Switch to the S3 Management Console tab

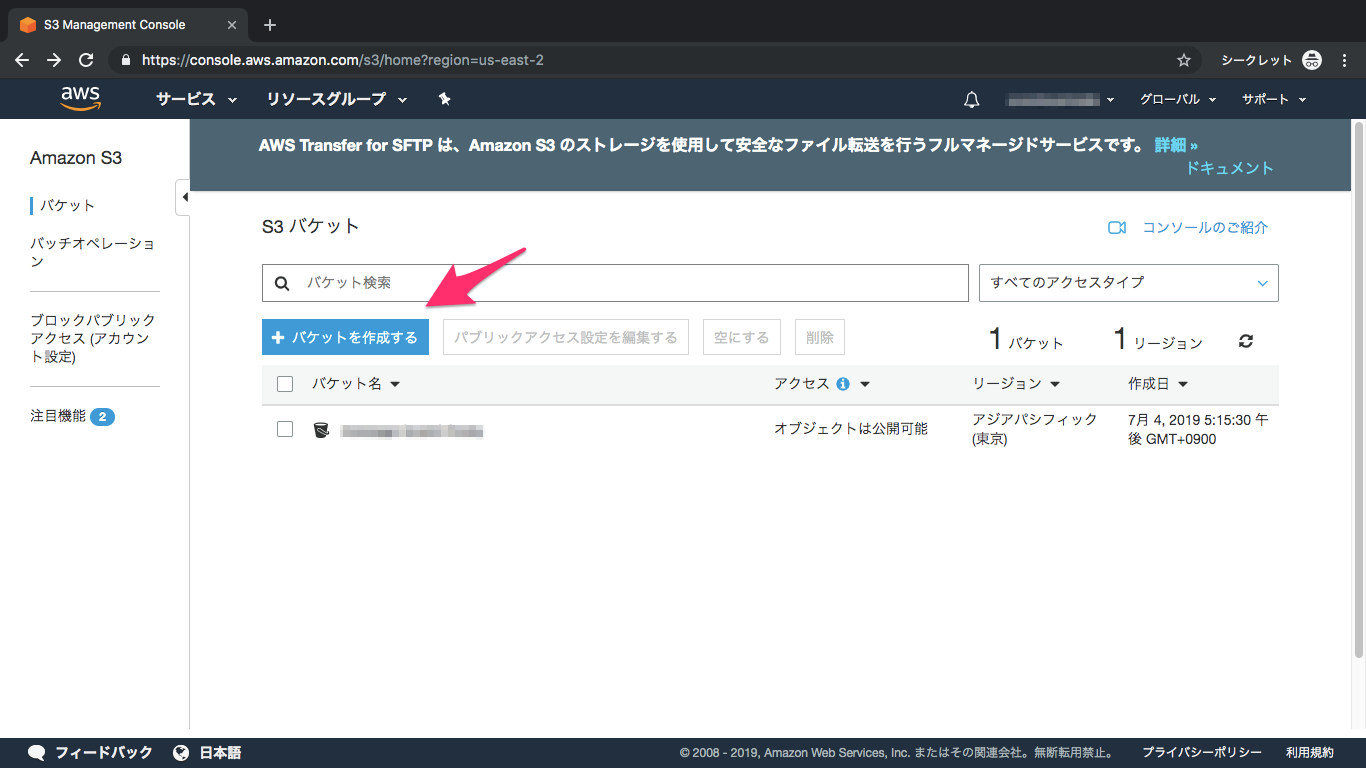pos(128,25)
